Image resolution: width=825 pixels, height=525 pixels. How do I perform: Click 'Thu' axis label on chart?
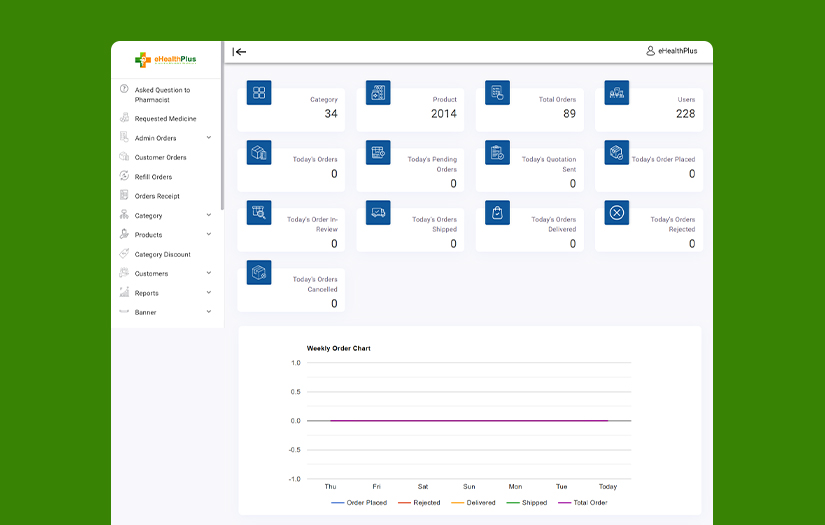click(x=330, y=487)
